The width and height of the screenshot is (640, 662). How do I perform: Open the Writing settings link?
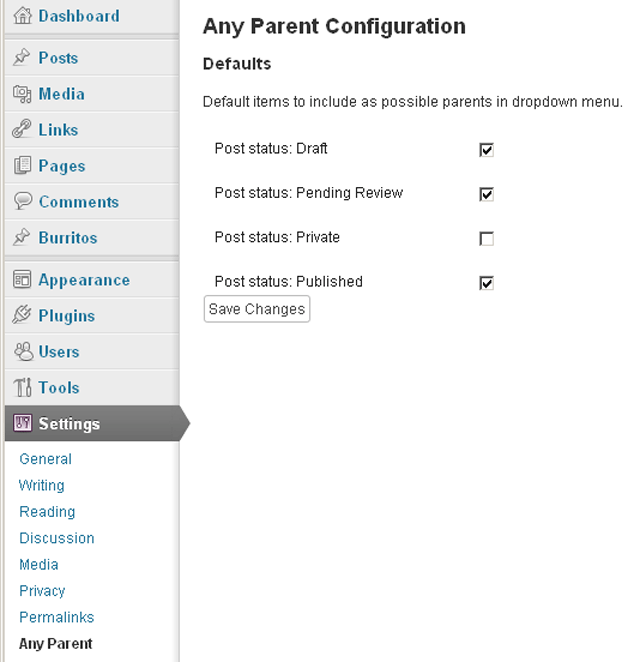[41, 486]
